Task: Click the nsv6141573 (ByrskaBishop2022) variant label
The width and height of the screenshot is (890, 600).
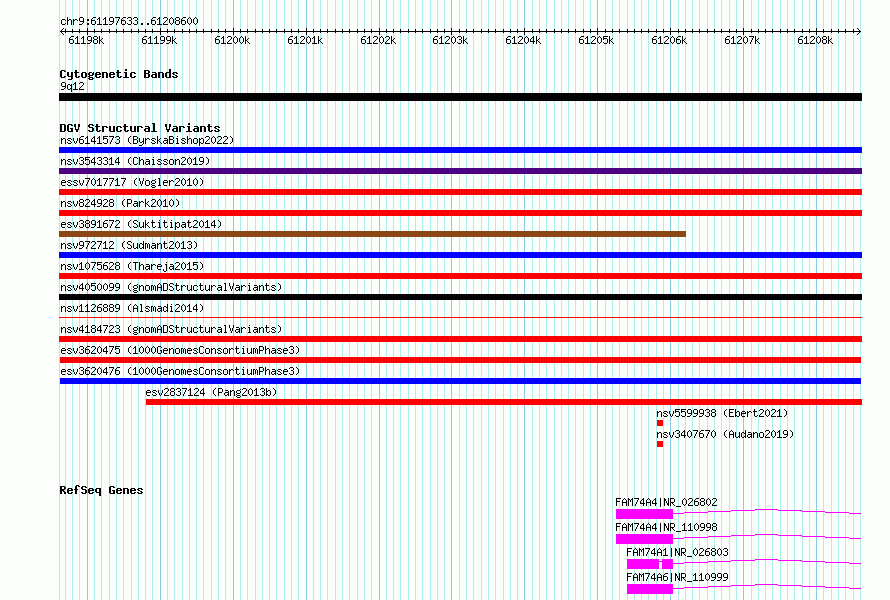Action: 147,140
